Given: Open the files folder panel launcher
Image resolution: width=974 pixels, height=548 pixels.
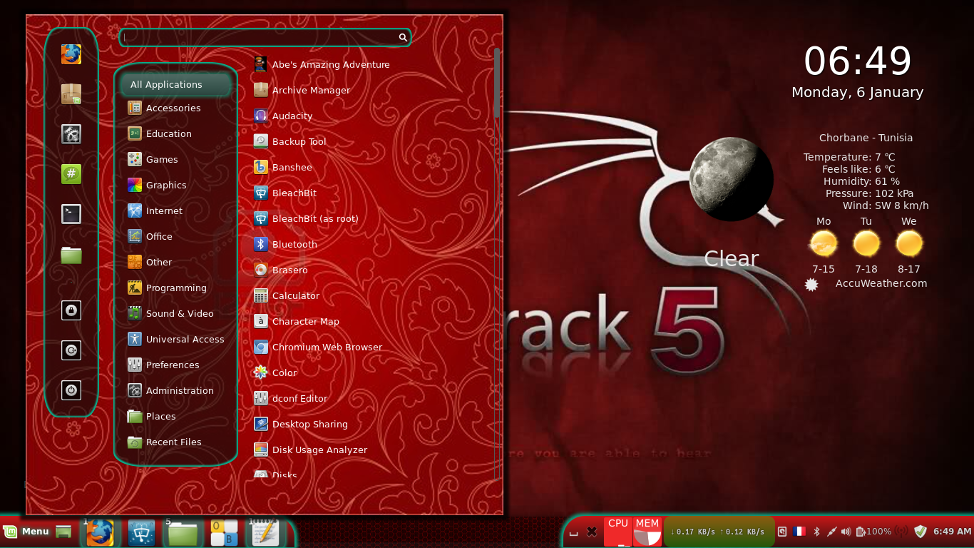Looking at the screenshot, I should coord(183,532).
